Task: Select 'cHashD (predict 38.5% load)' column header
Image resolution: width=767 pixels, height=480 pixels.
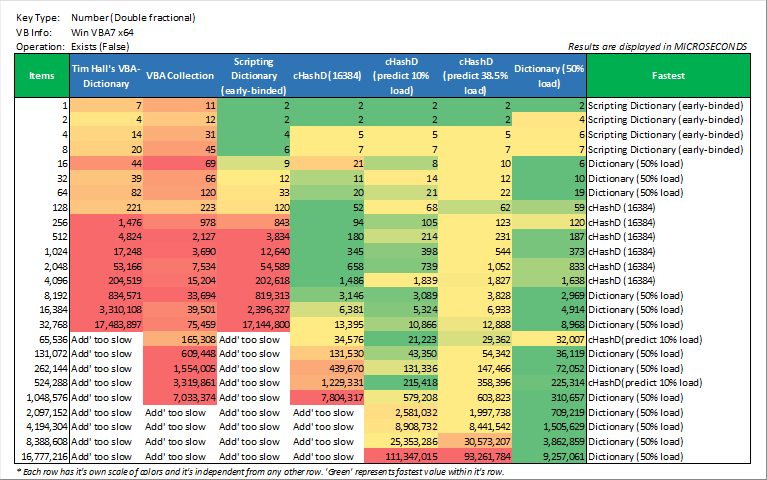Action: (476, 75)
